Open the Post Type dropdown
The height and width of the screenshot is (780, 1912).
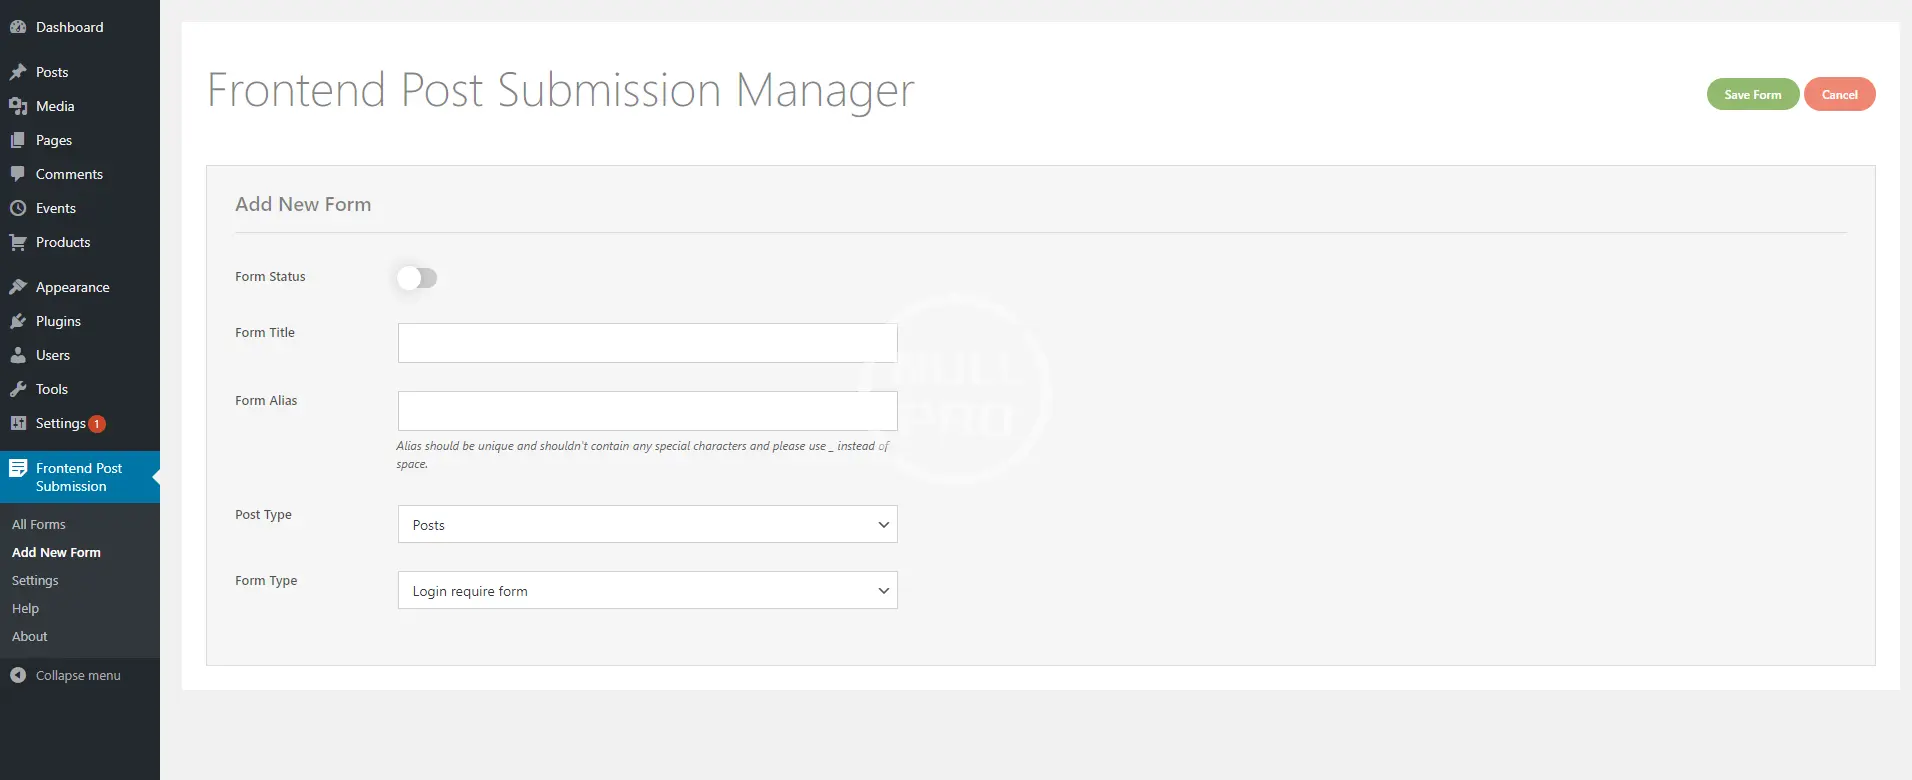pyautogui.click(x=647, y=524)
